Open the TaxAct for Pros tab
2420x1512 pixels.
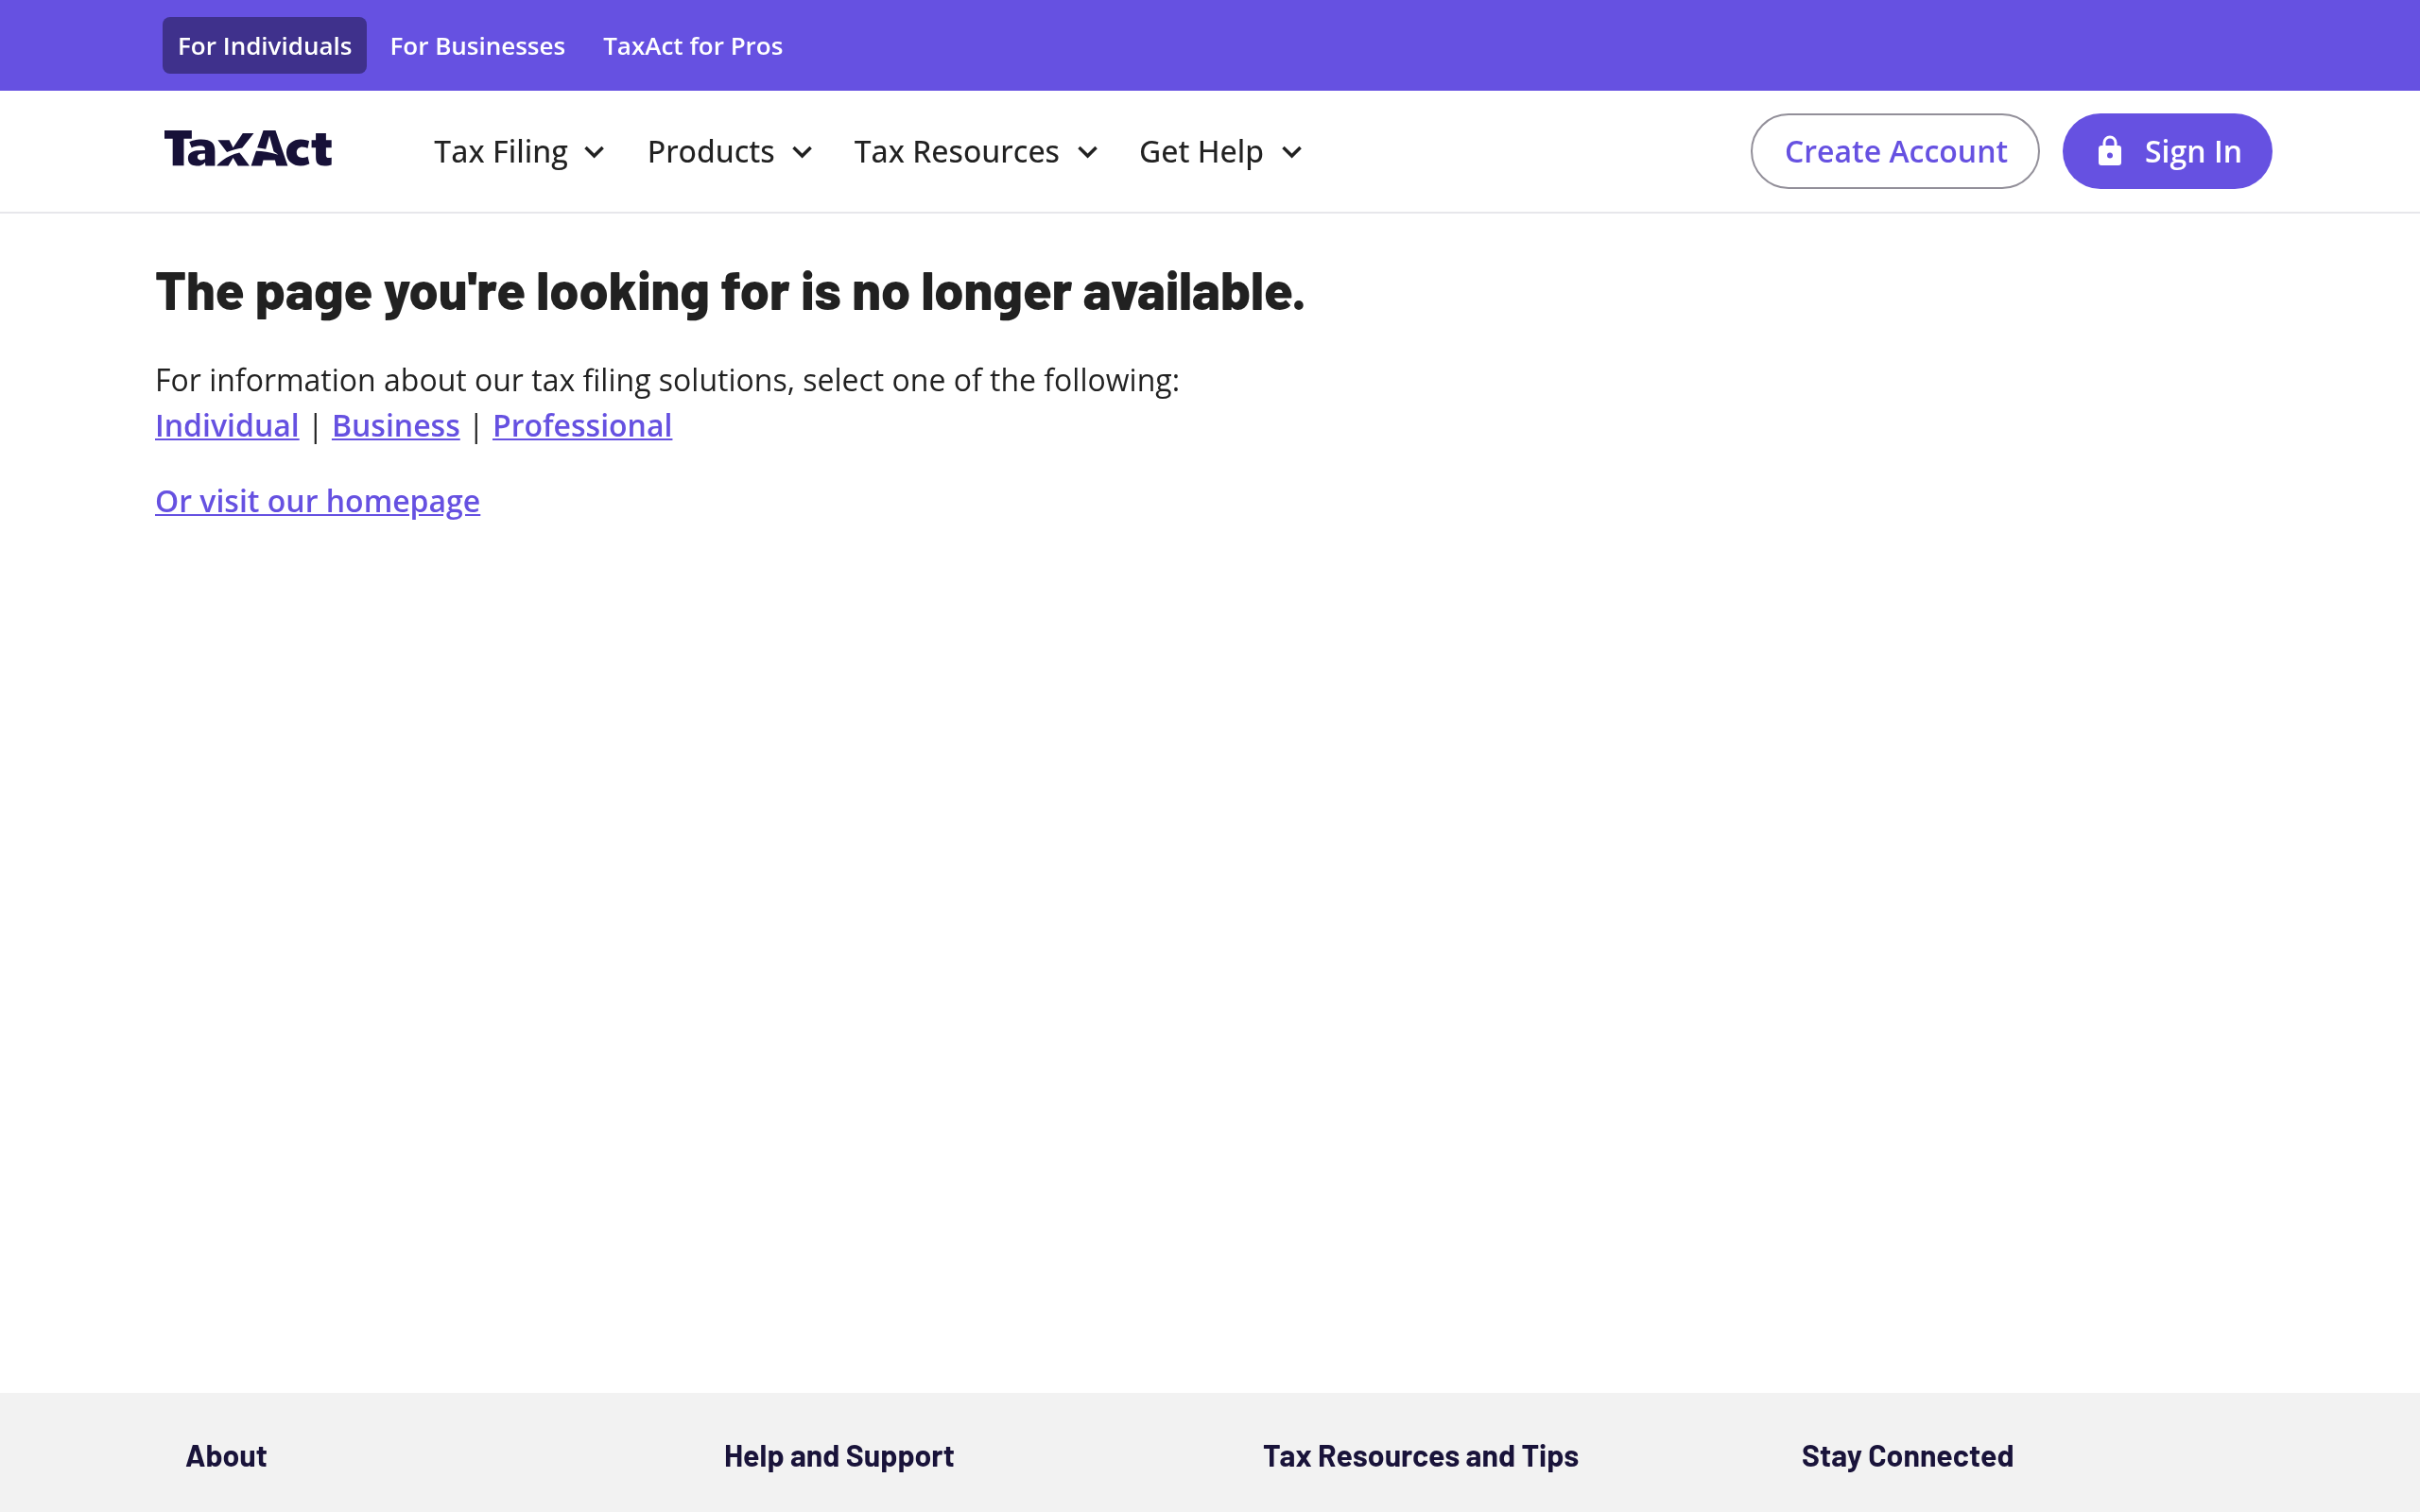tap(692, 46)
